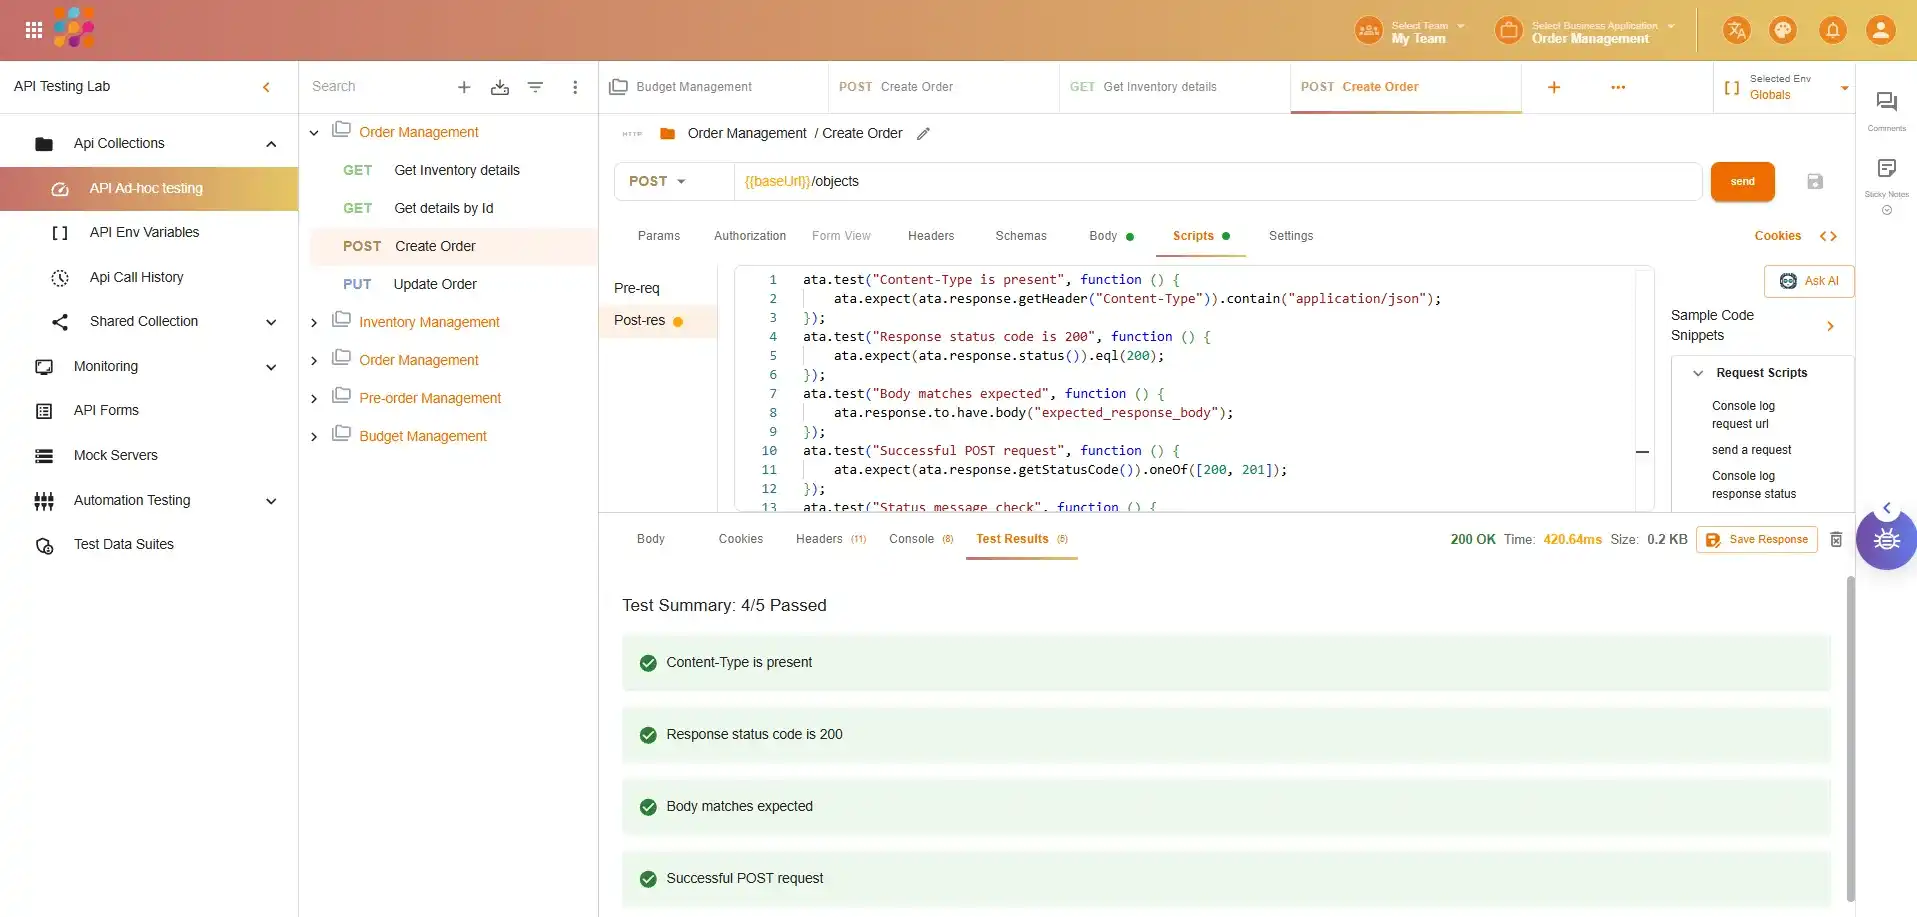Open Sticky Notes from right sidebar
This screenshot has width=1917, height=917.
click(x=1886, y=169)
